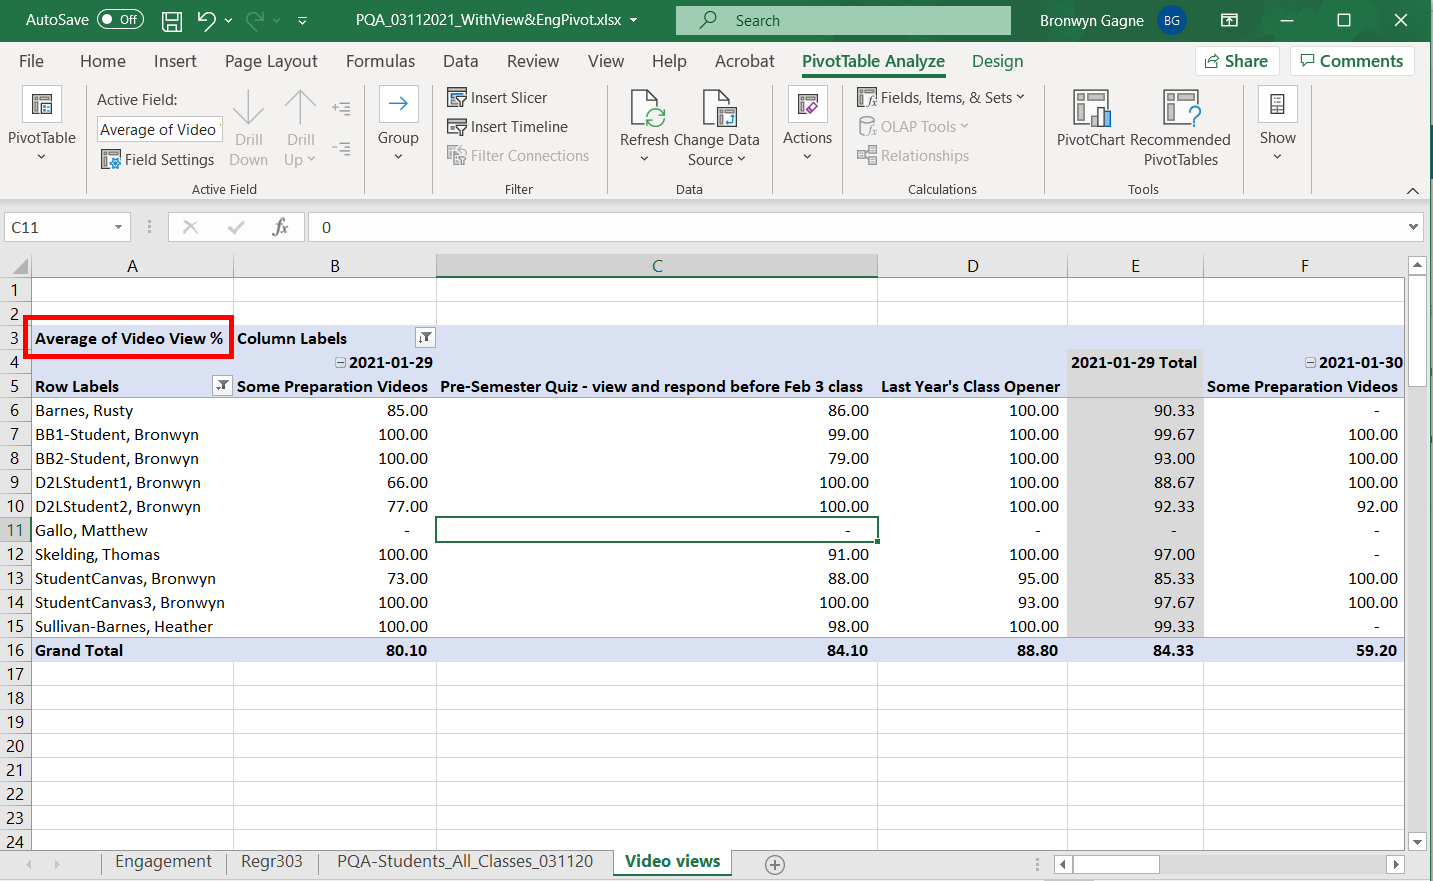Click the Share button
The width and height of the screenshot is (1433, 881).
1237,61
